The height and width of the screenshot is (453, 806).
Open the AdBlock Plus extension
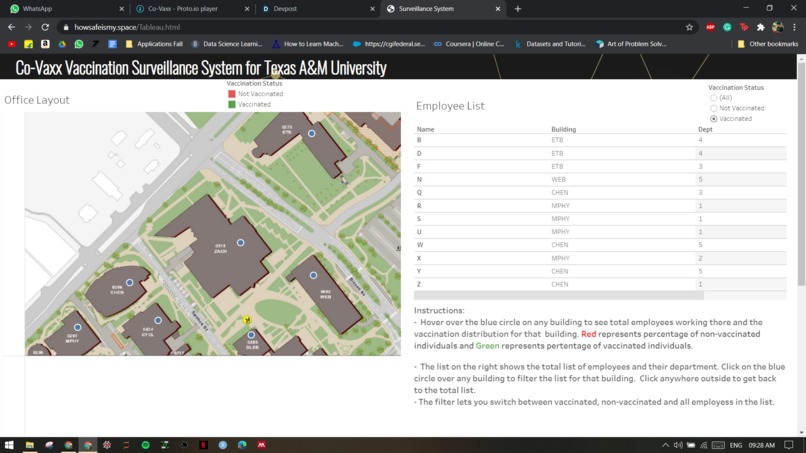[710, 27]
